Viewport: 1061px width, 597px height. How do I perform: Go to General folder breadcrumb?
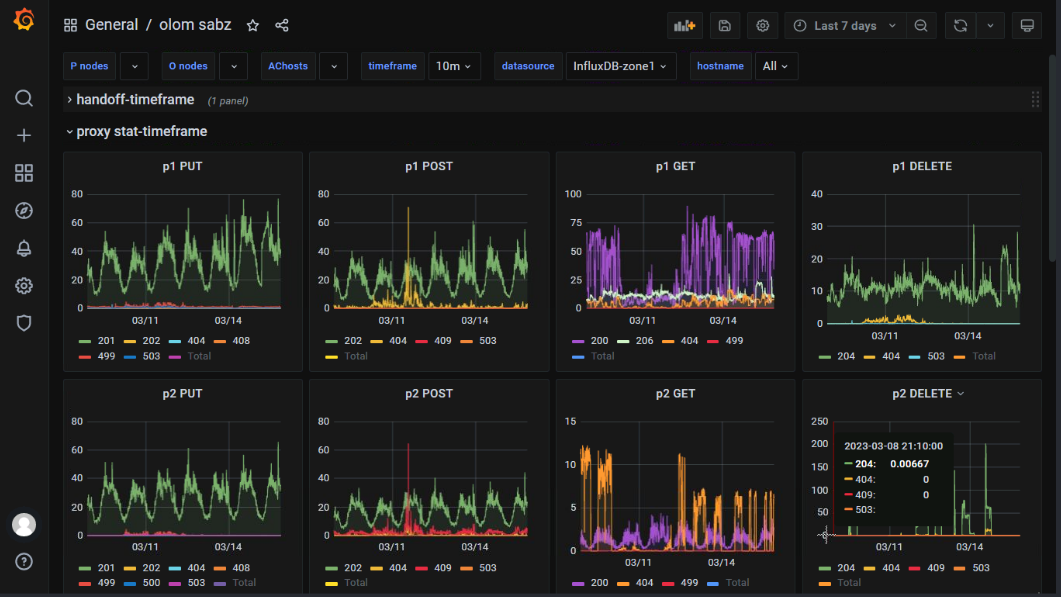pos(111,25)
